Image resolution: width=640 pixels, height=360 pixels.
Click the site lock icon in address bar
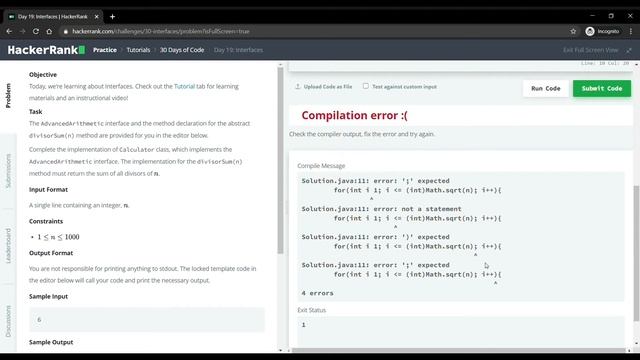pos(65,31)
